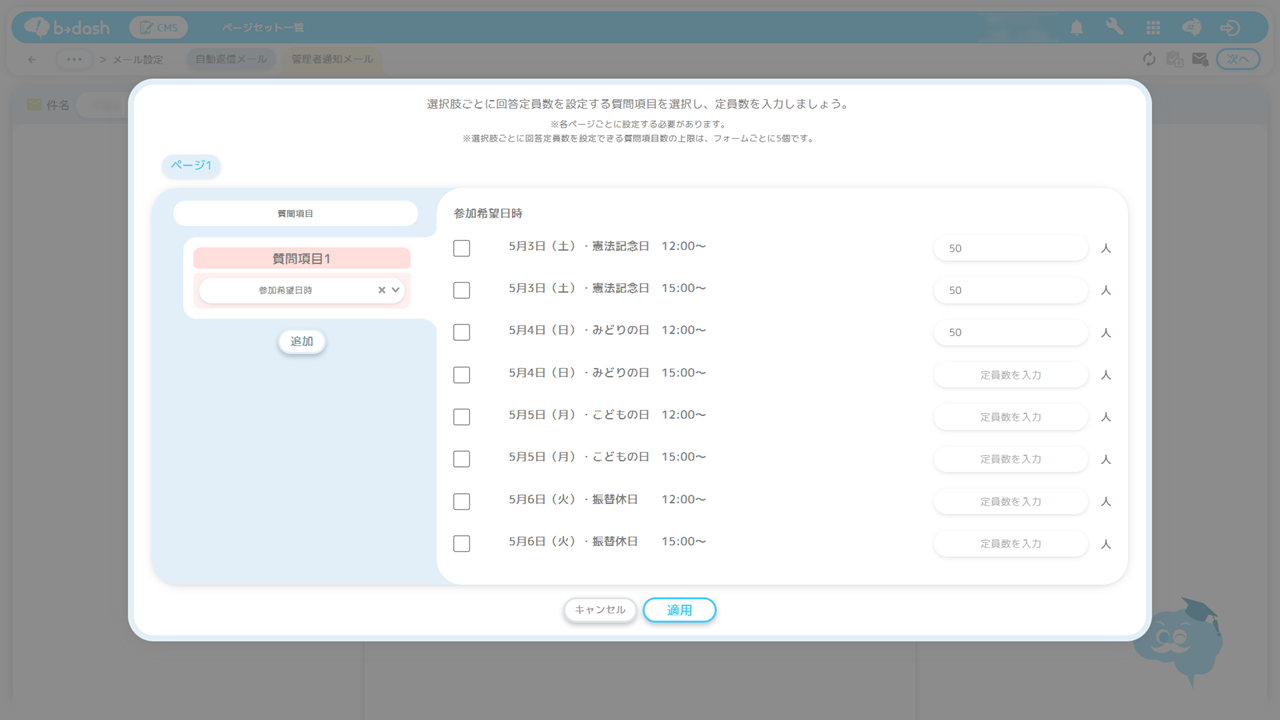Open the apps grid icon
Image resolution: width=1280 pixels, height=720 pixels.
(x=1153, y=28)
